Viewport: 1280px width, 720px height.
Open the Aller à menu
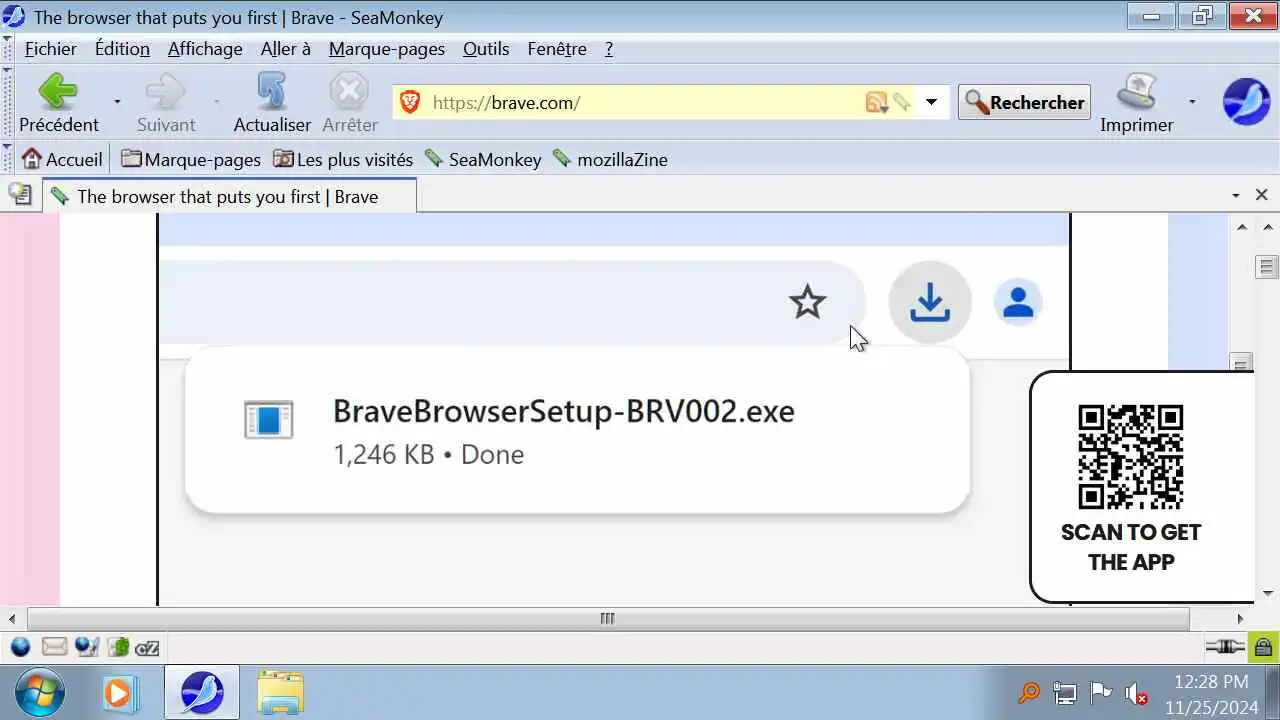[286, 49]
